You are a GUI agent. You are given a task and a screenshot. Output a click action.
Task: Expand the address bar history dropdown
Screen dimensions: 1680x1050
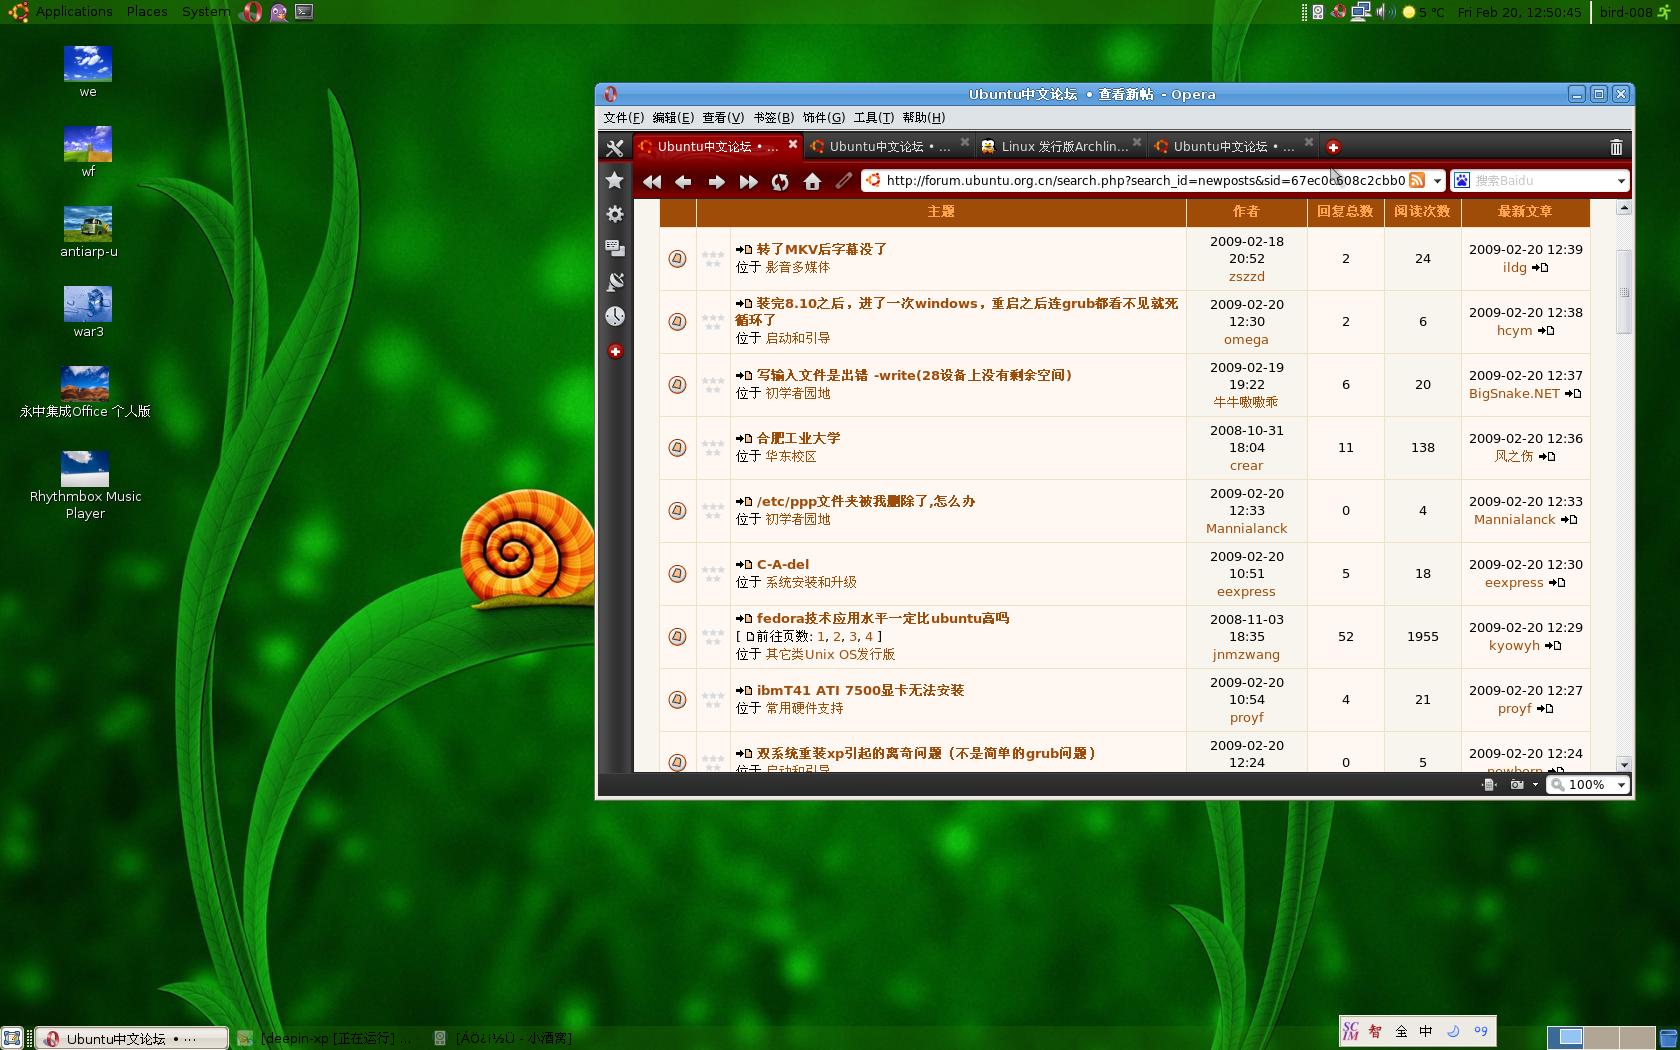click(x=1437, y=181)
